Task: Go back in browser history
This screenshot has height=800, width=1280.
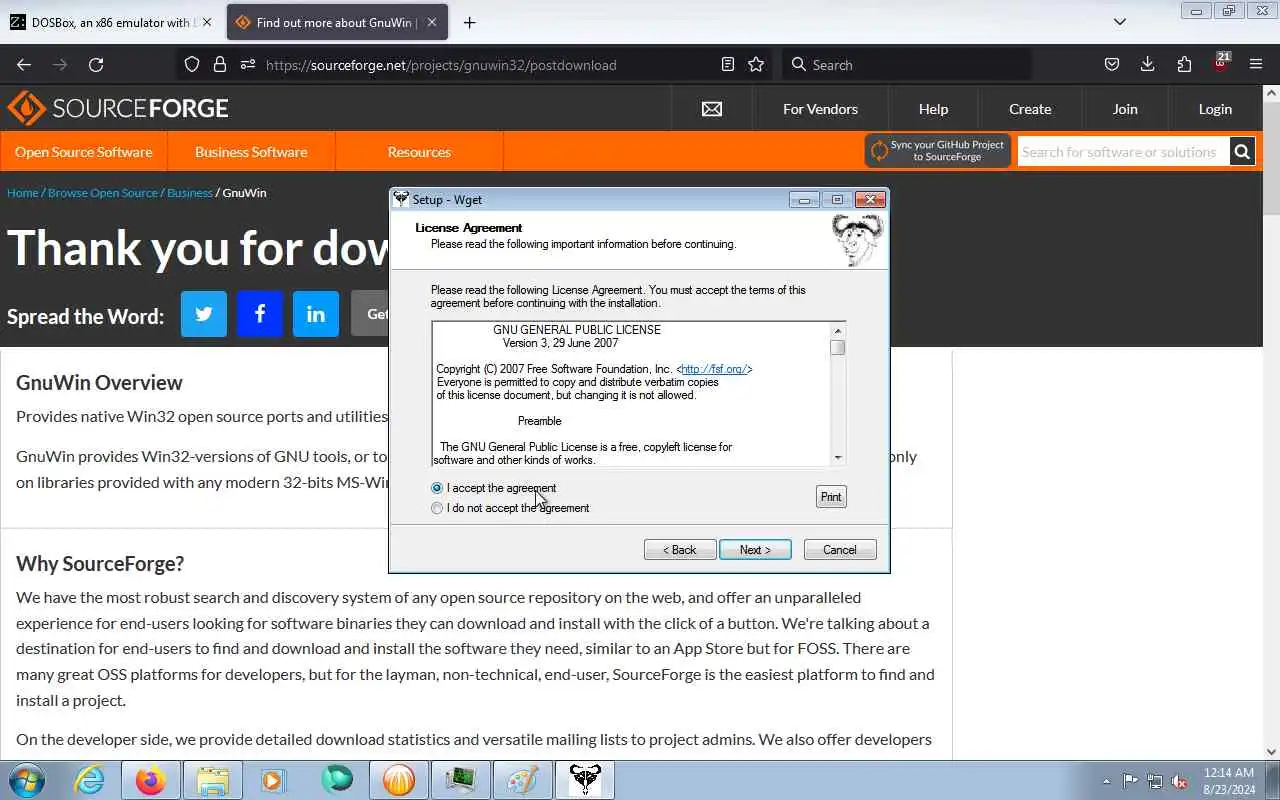Action: click(x=24, y=64)
